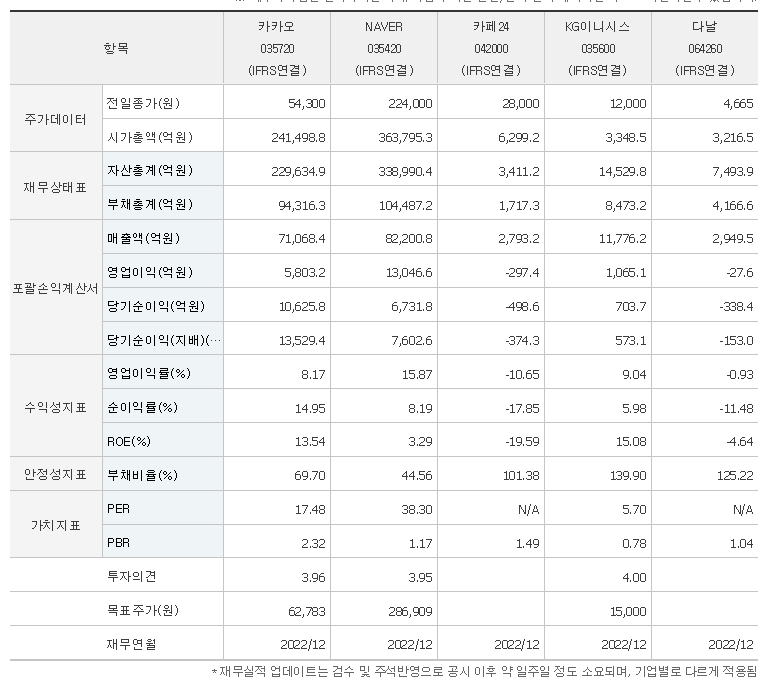
Task: Click total assets value 229,634.9
Action: (x=298, y=171)
